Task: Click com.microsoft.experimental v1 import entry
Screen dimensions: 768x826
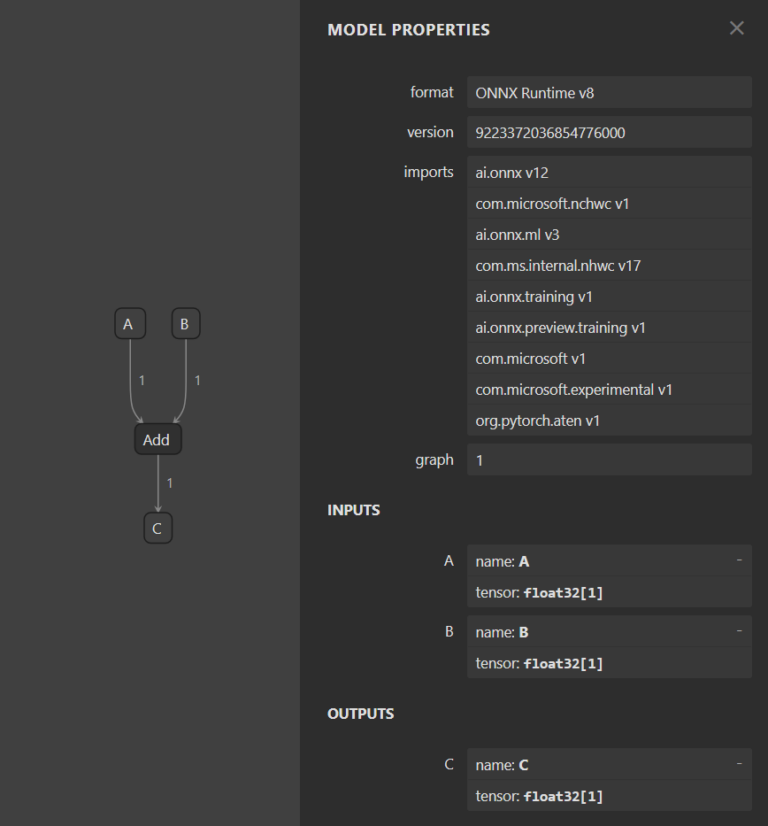Action: (x=608, y=389)
